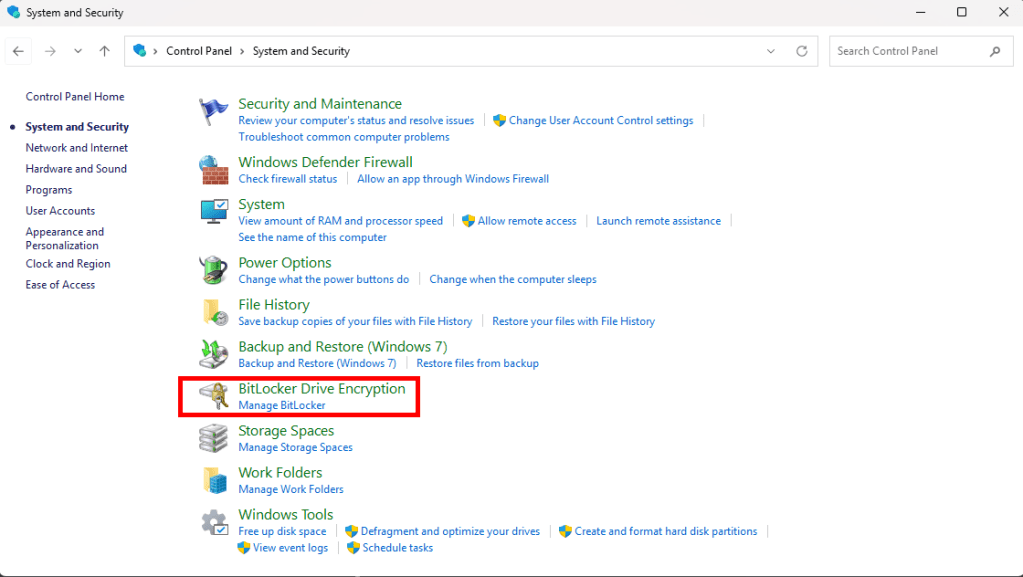See the name of this computer
Viewport: 1023px width, 577px height.
click(x=313, y=237)
